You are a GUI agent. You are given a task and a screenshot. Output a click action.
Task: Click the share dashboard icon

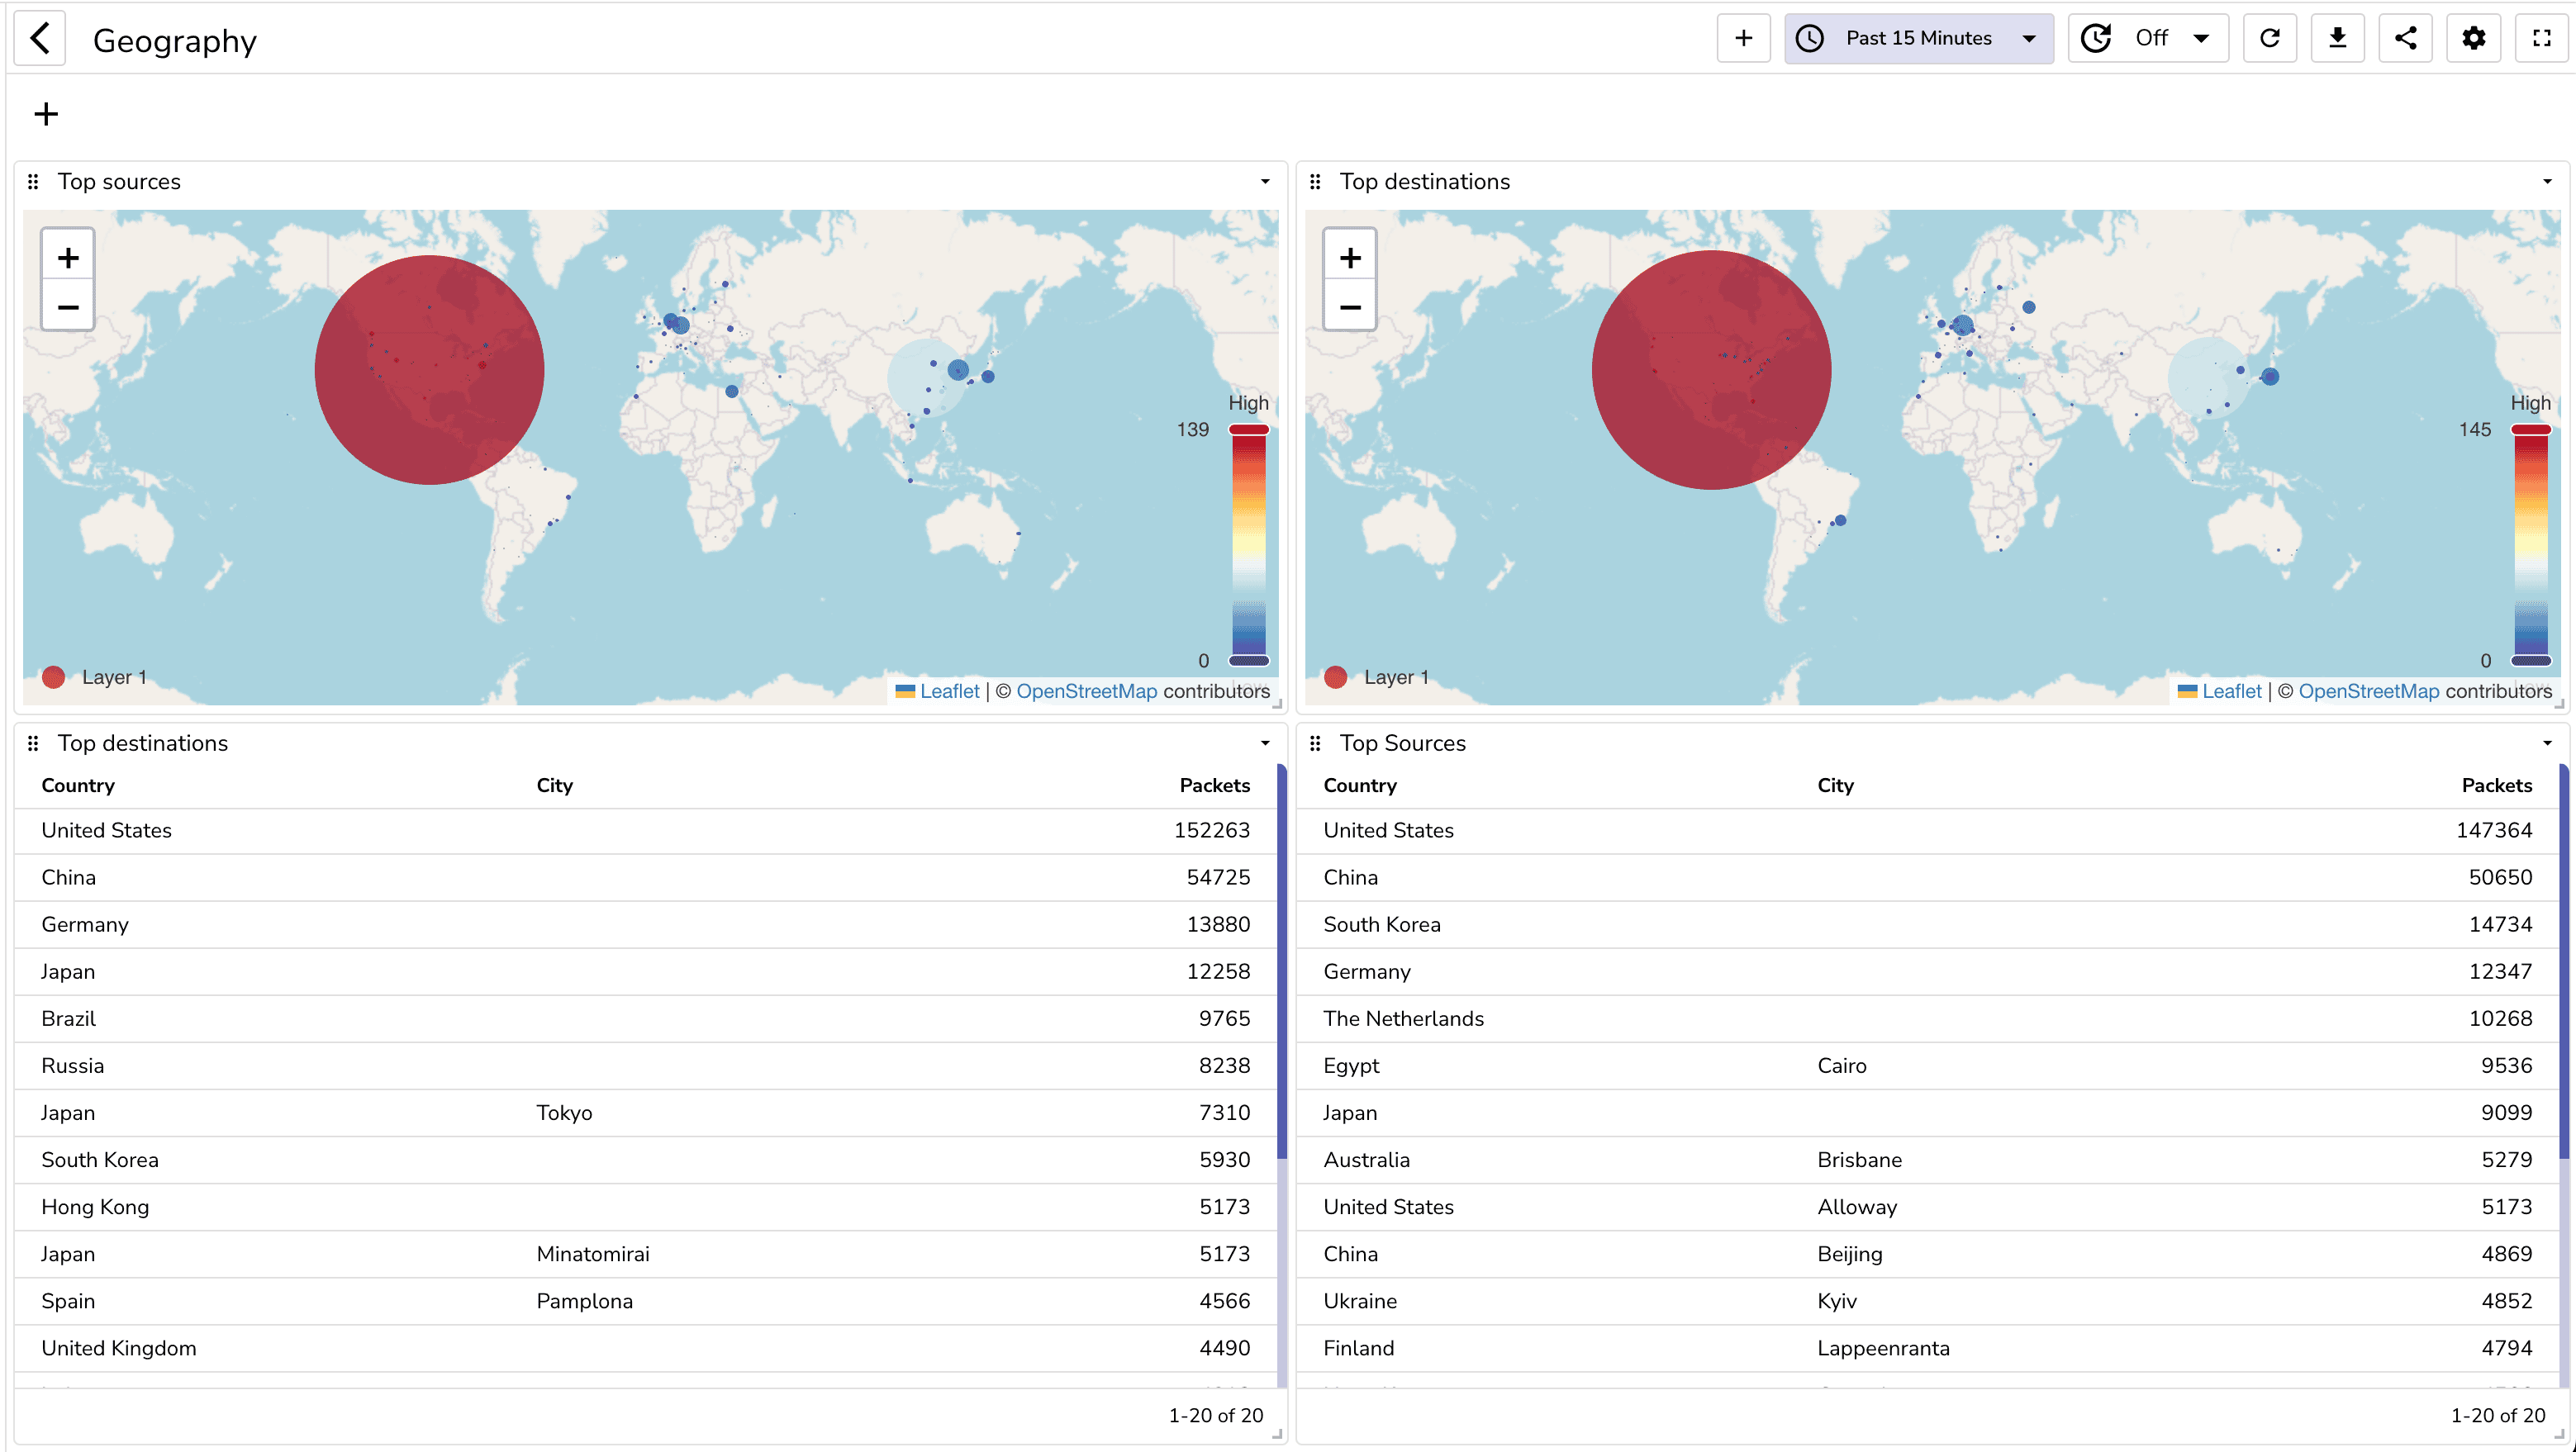pos(2406,38)
